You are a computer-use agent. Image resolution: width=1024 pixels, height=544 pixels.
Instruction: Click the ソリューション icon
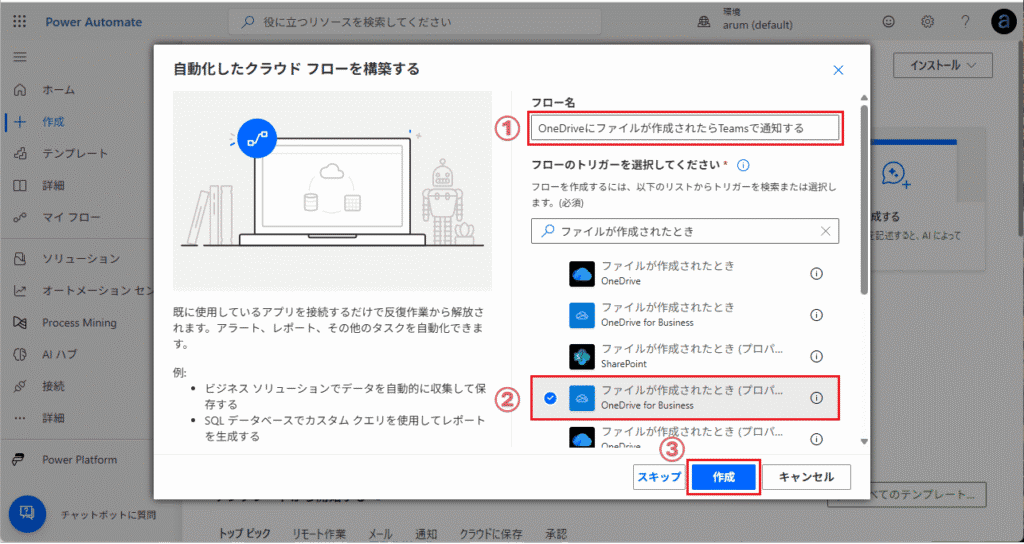point(20,259)
